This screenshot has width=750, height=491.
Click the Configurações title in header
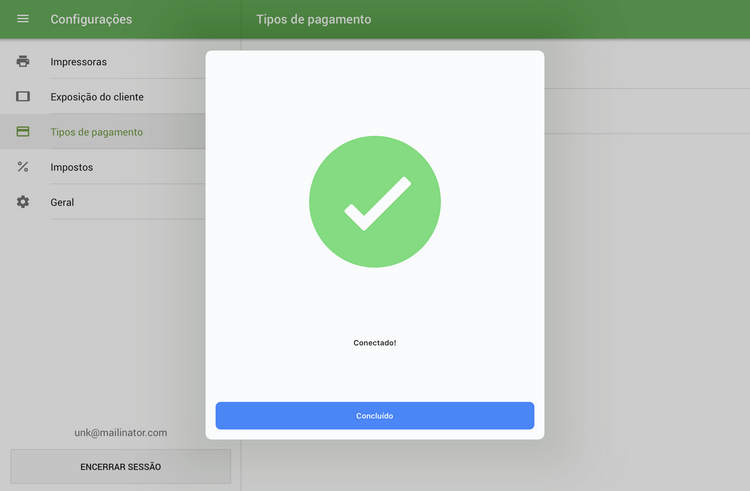click(x=91, y=19)
